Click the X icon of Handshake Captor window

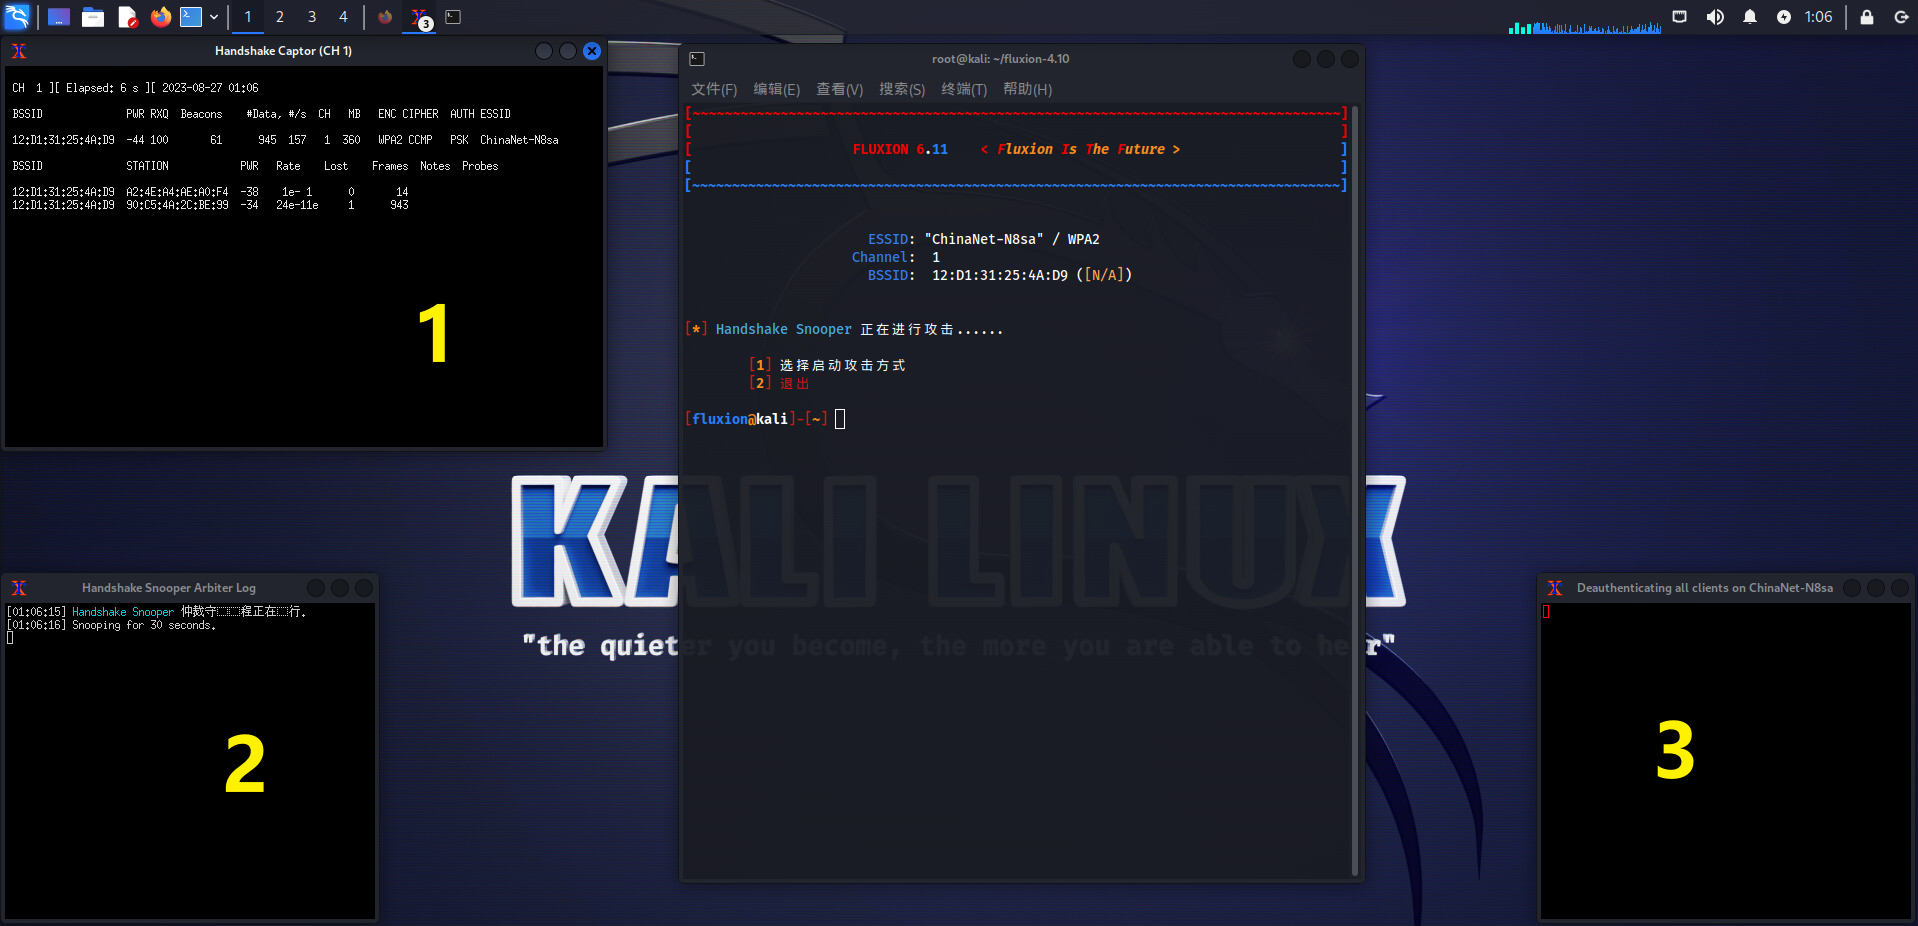[19, 51]
